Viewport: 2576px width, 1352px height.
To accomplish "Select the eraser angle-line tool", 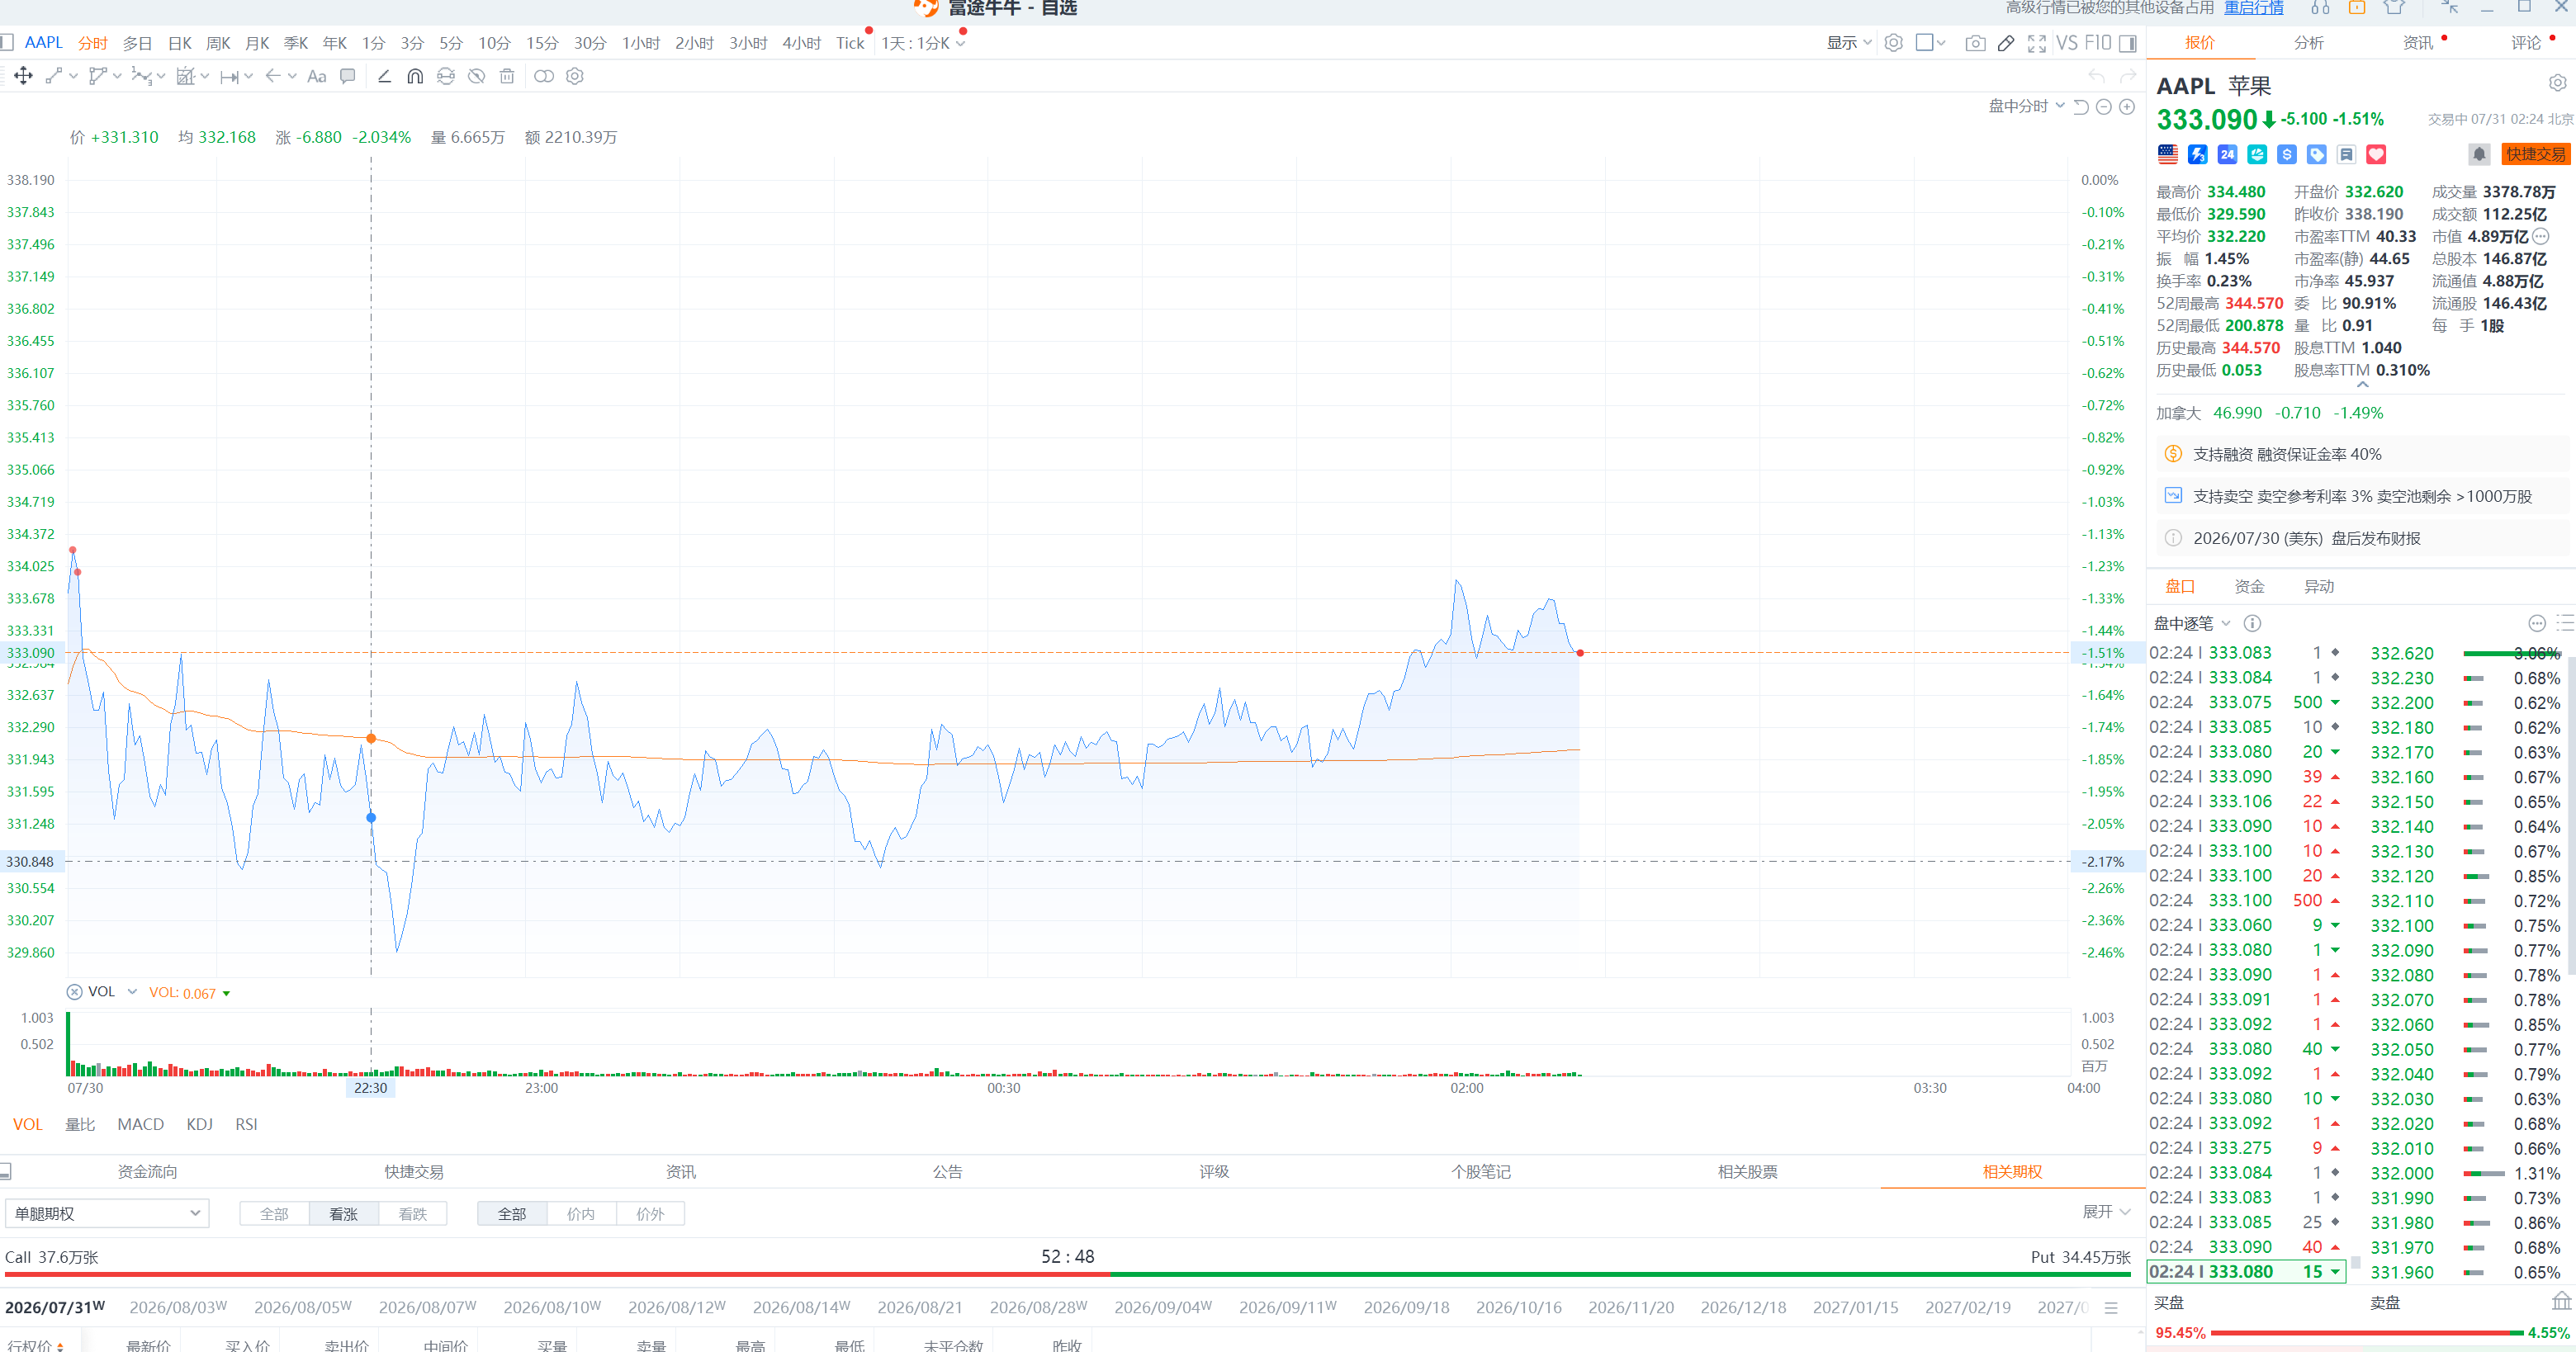I will point(384,76).
